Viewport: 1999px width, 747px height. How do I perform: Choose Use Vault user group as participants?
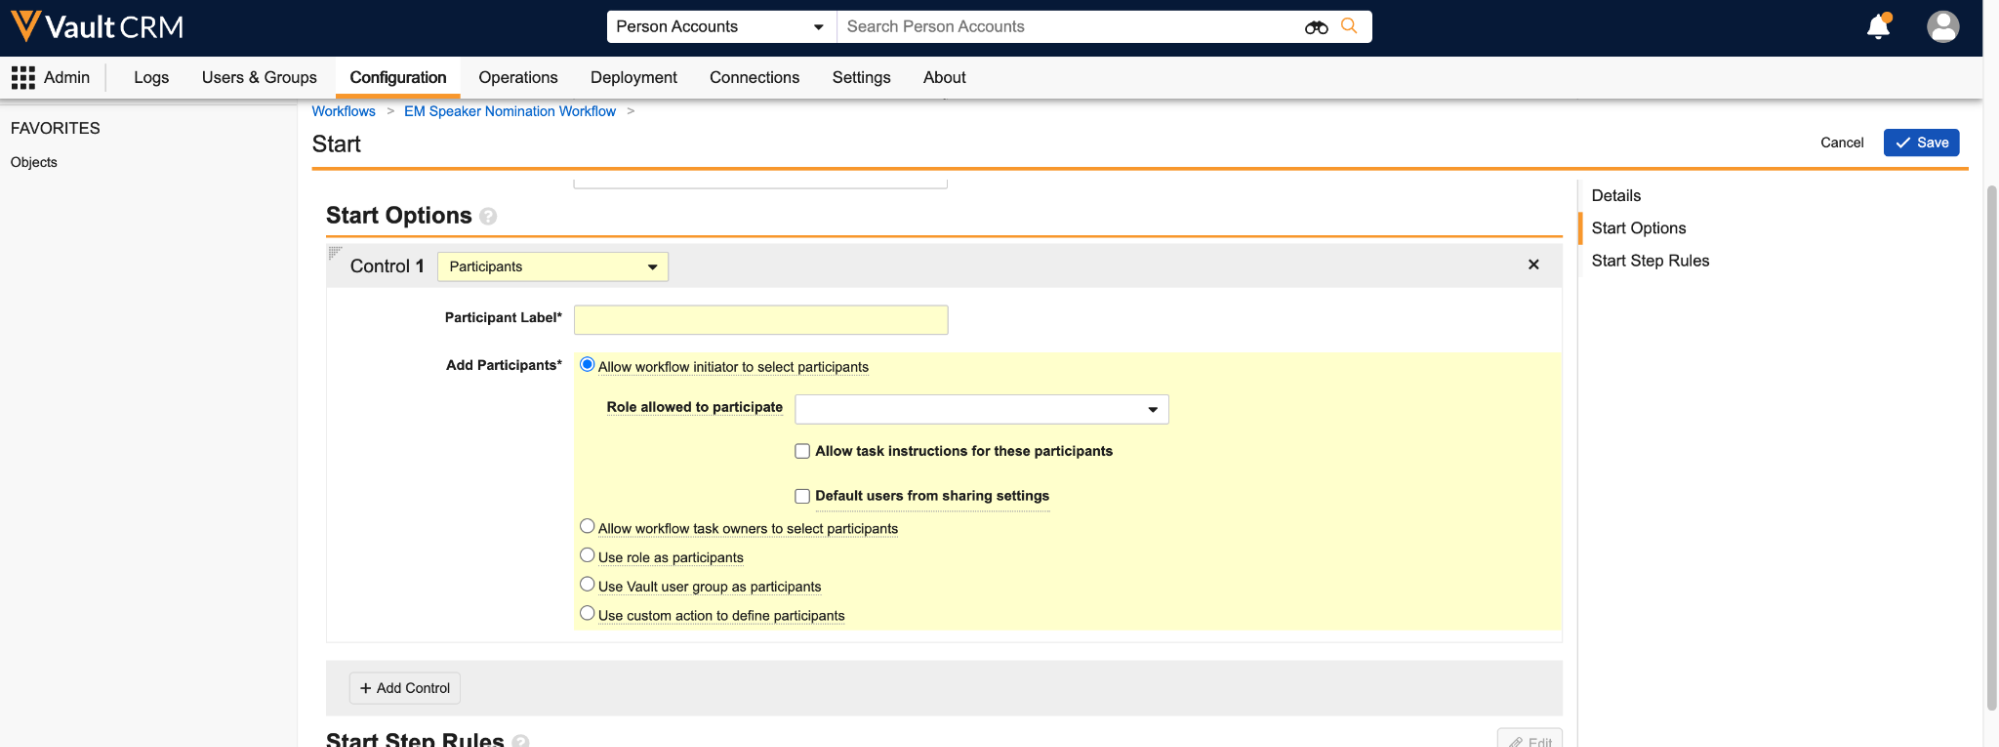[587, 585]
